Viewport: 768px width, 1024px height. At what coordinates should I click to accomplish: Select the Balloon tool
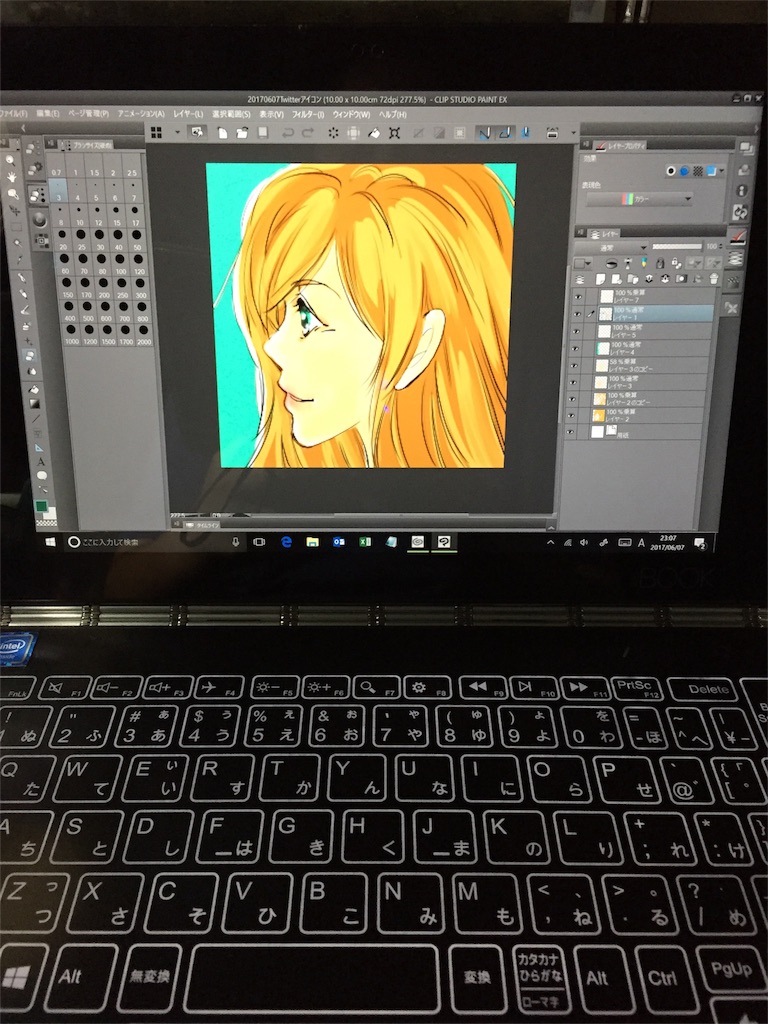point(42,475)
